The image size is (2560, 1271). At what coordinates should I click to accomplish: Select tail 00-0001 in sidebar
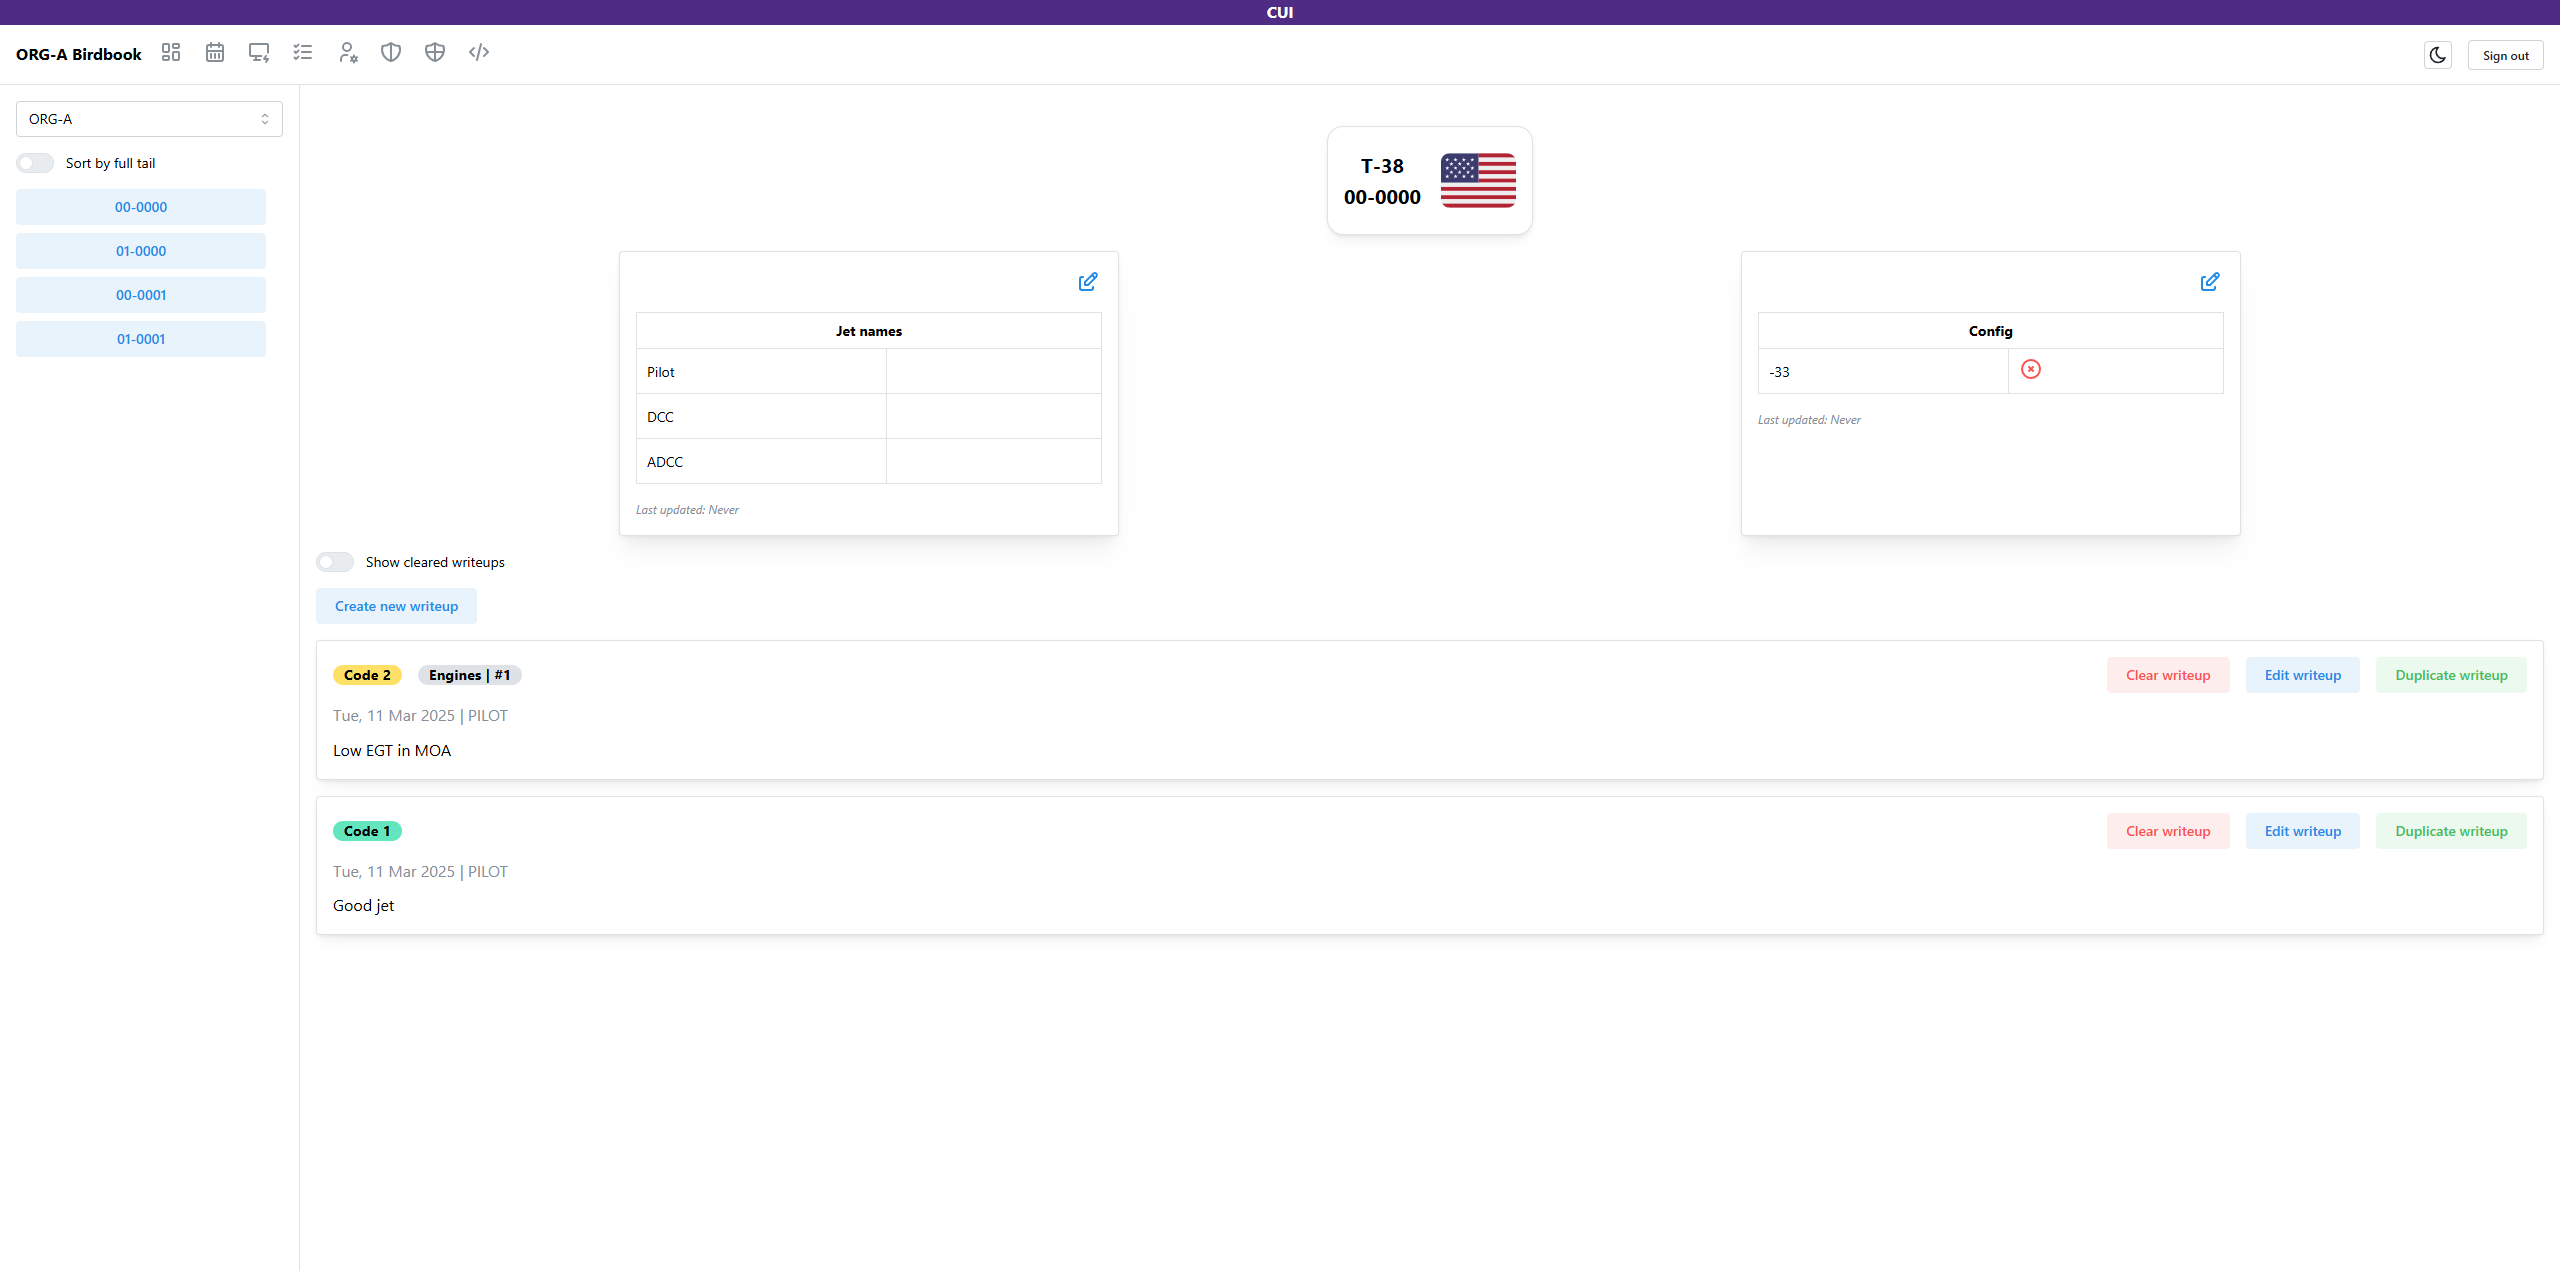[x=141, y=295]
